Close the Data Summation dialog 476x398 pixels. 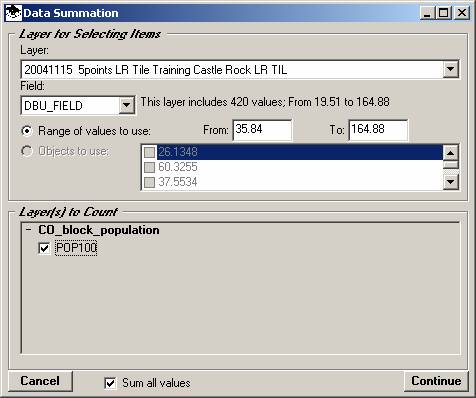[462, 13]
